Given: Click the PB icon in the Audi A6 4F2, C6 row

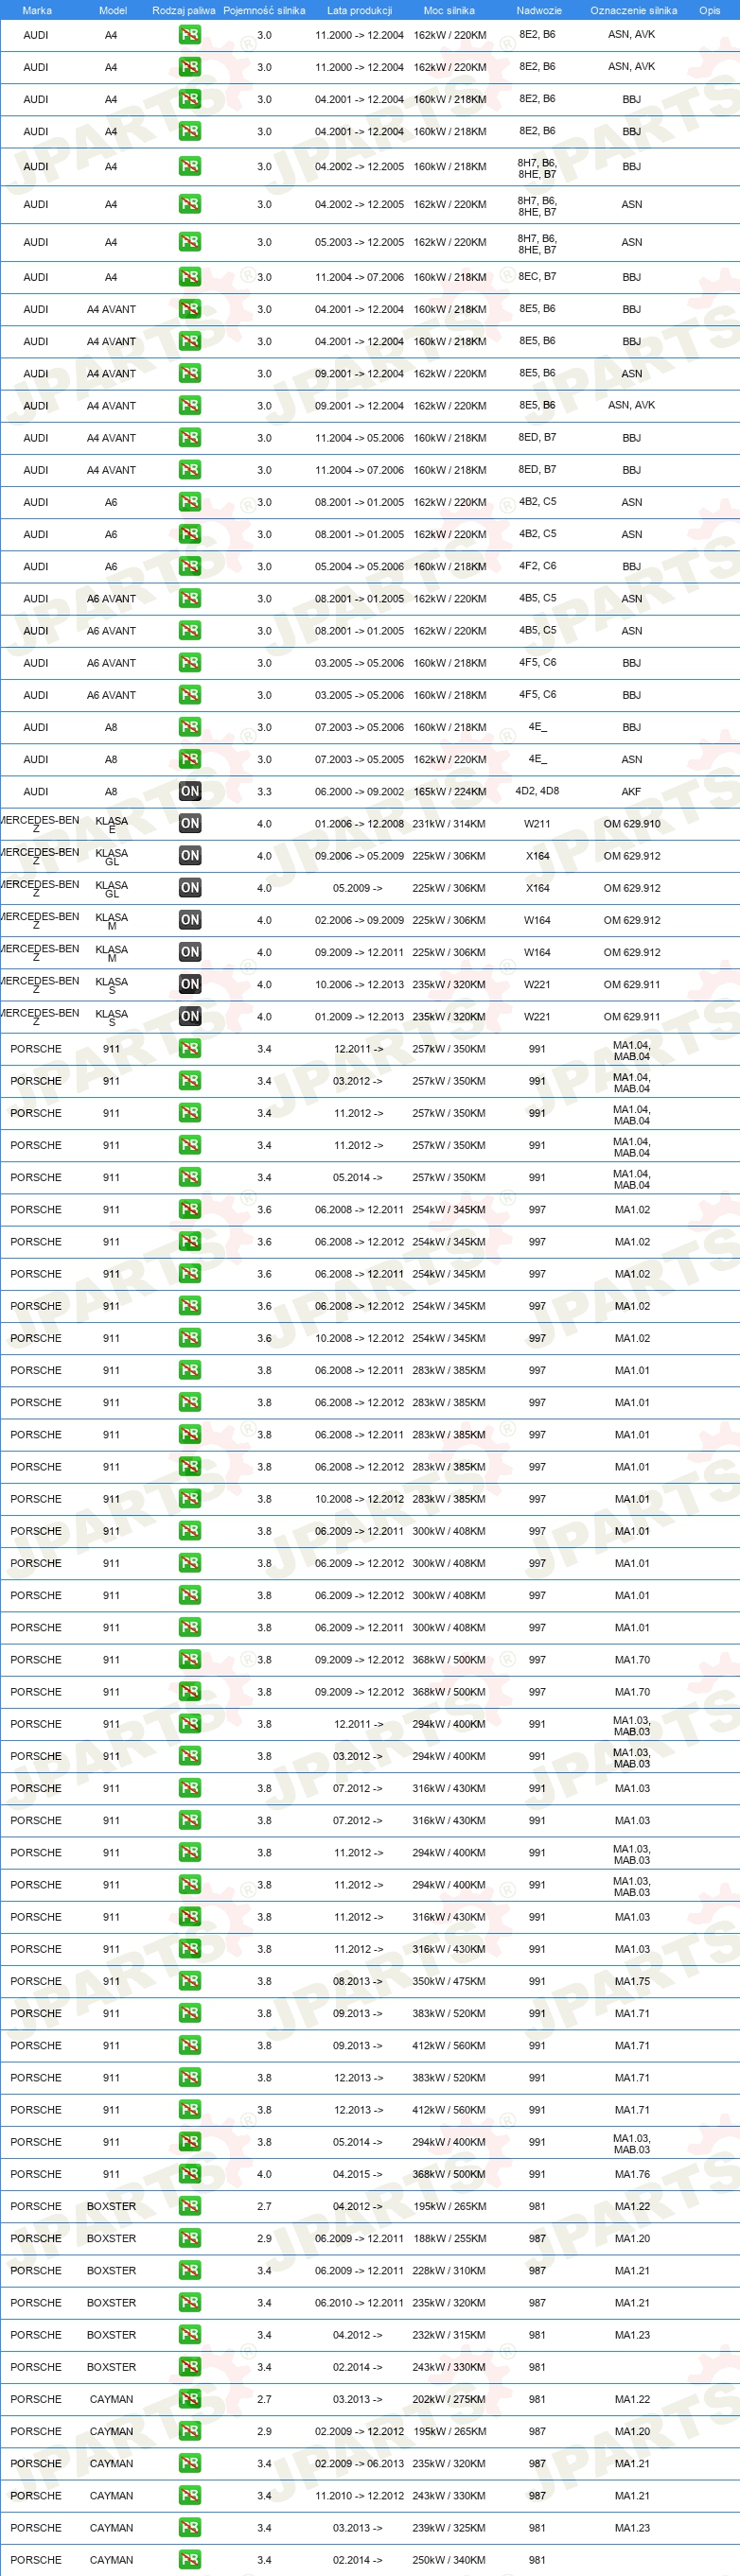Looking at the screenshot, I should (x=190, y=566).
